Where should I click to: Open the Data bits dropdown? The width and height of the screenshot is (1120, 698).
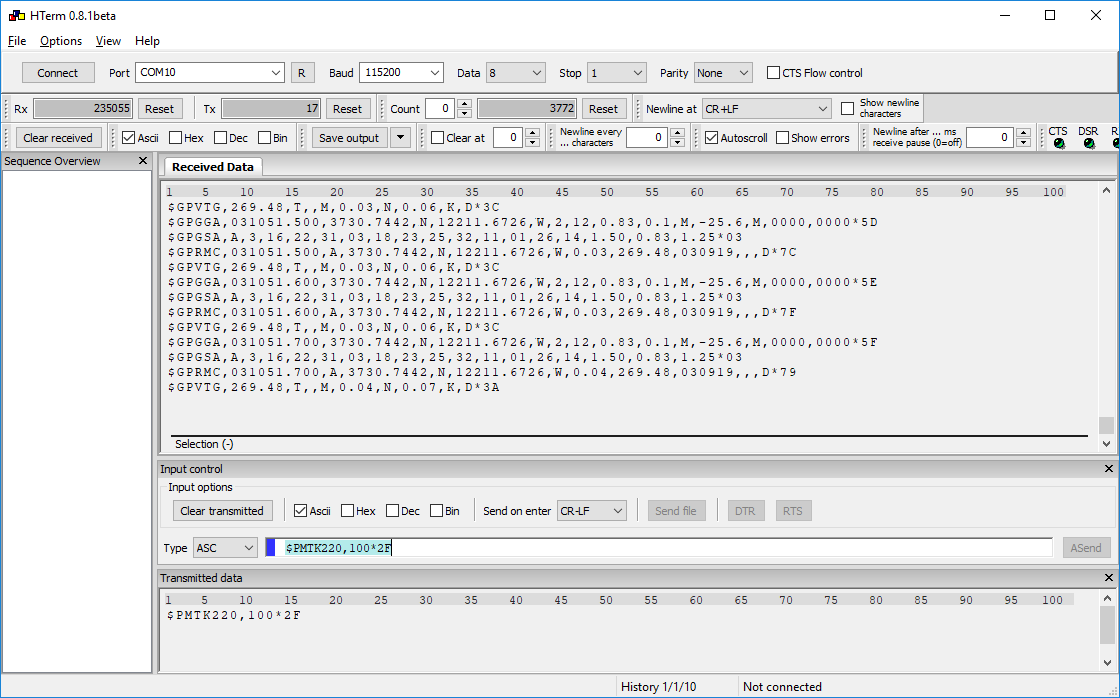click(x=516, y=72)
